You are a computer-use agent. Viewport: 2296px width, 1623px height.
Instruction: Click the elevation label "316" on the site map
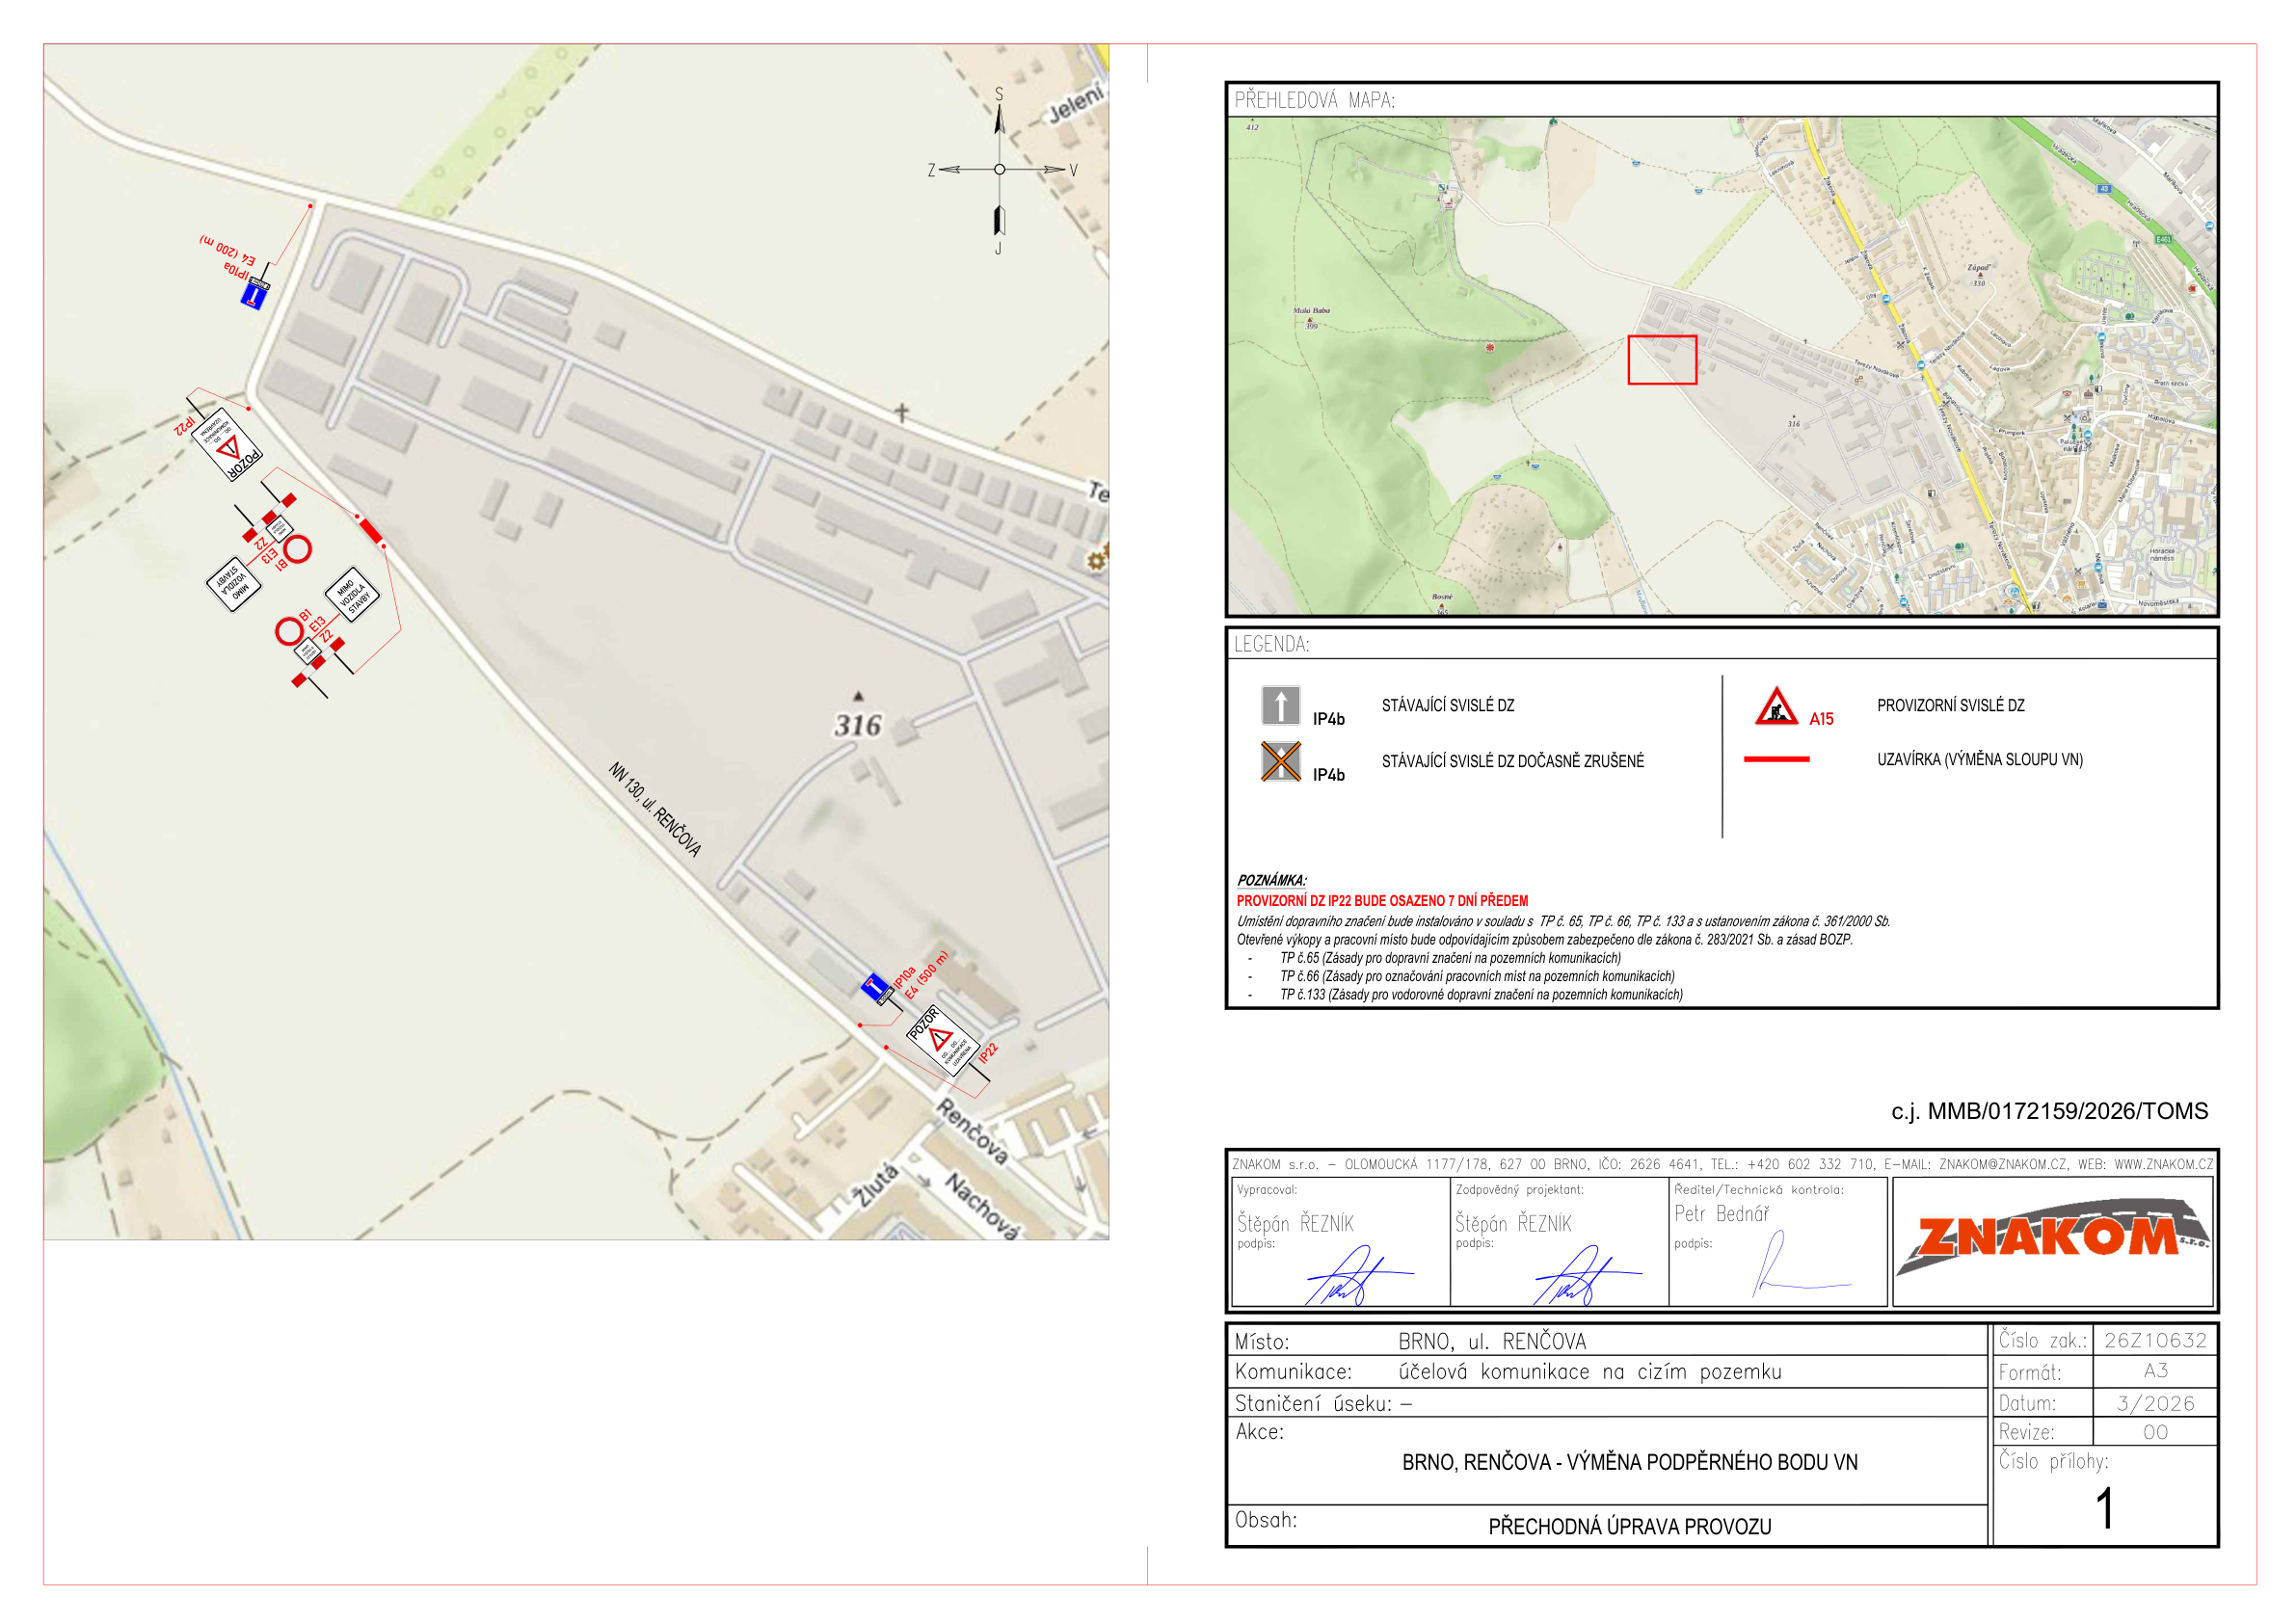(858, 725)
